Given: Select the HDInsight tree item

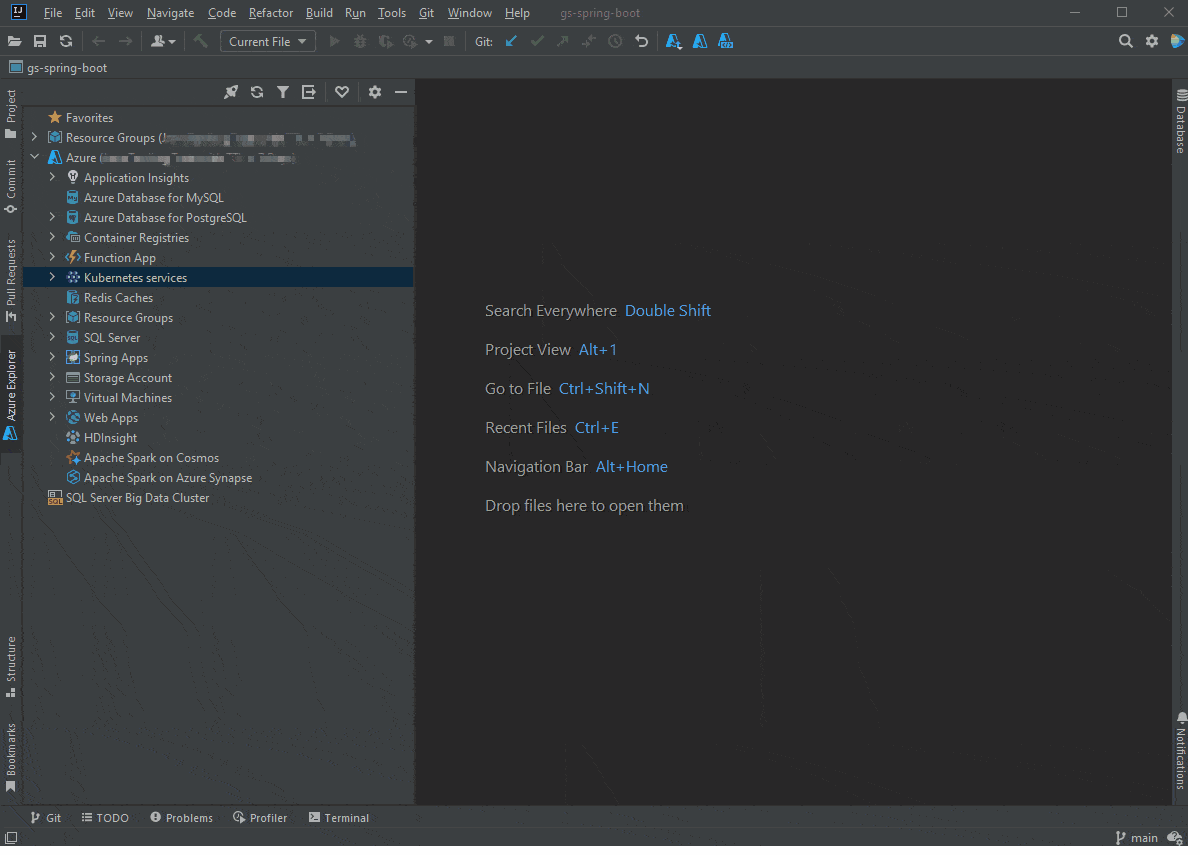Looking at the screenshot, I should 110,438.
